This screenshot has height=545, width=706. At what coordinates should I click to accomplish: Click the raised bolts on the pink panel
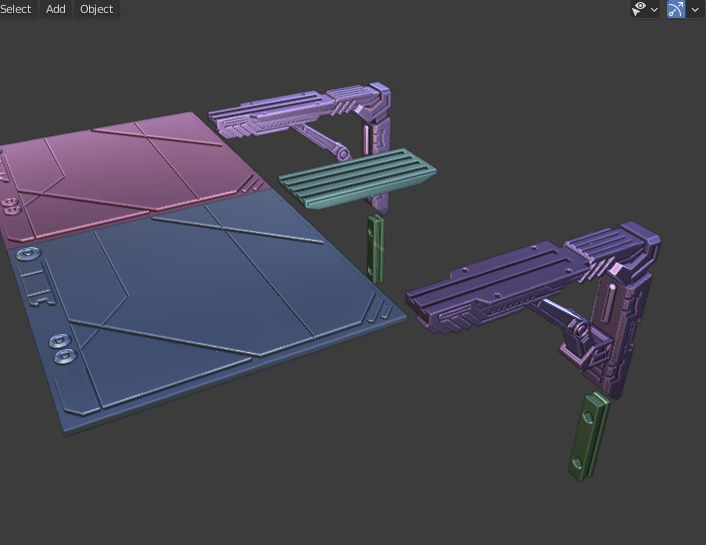(9, 206)
